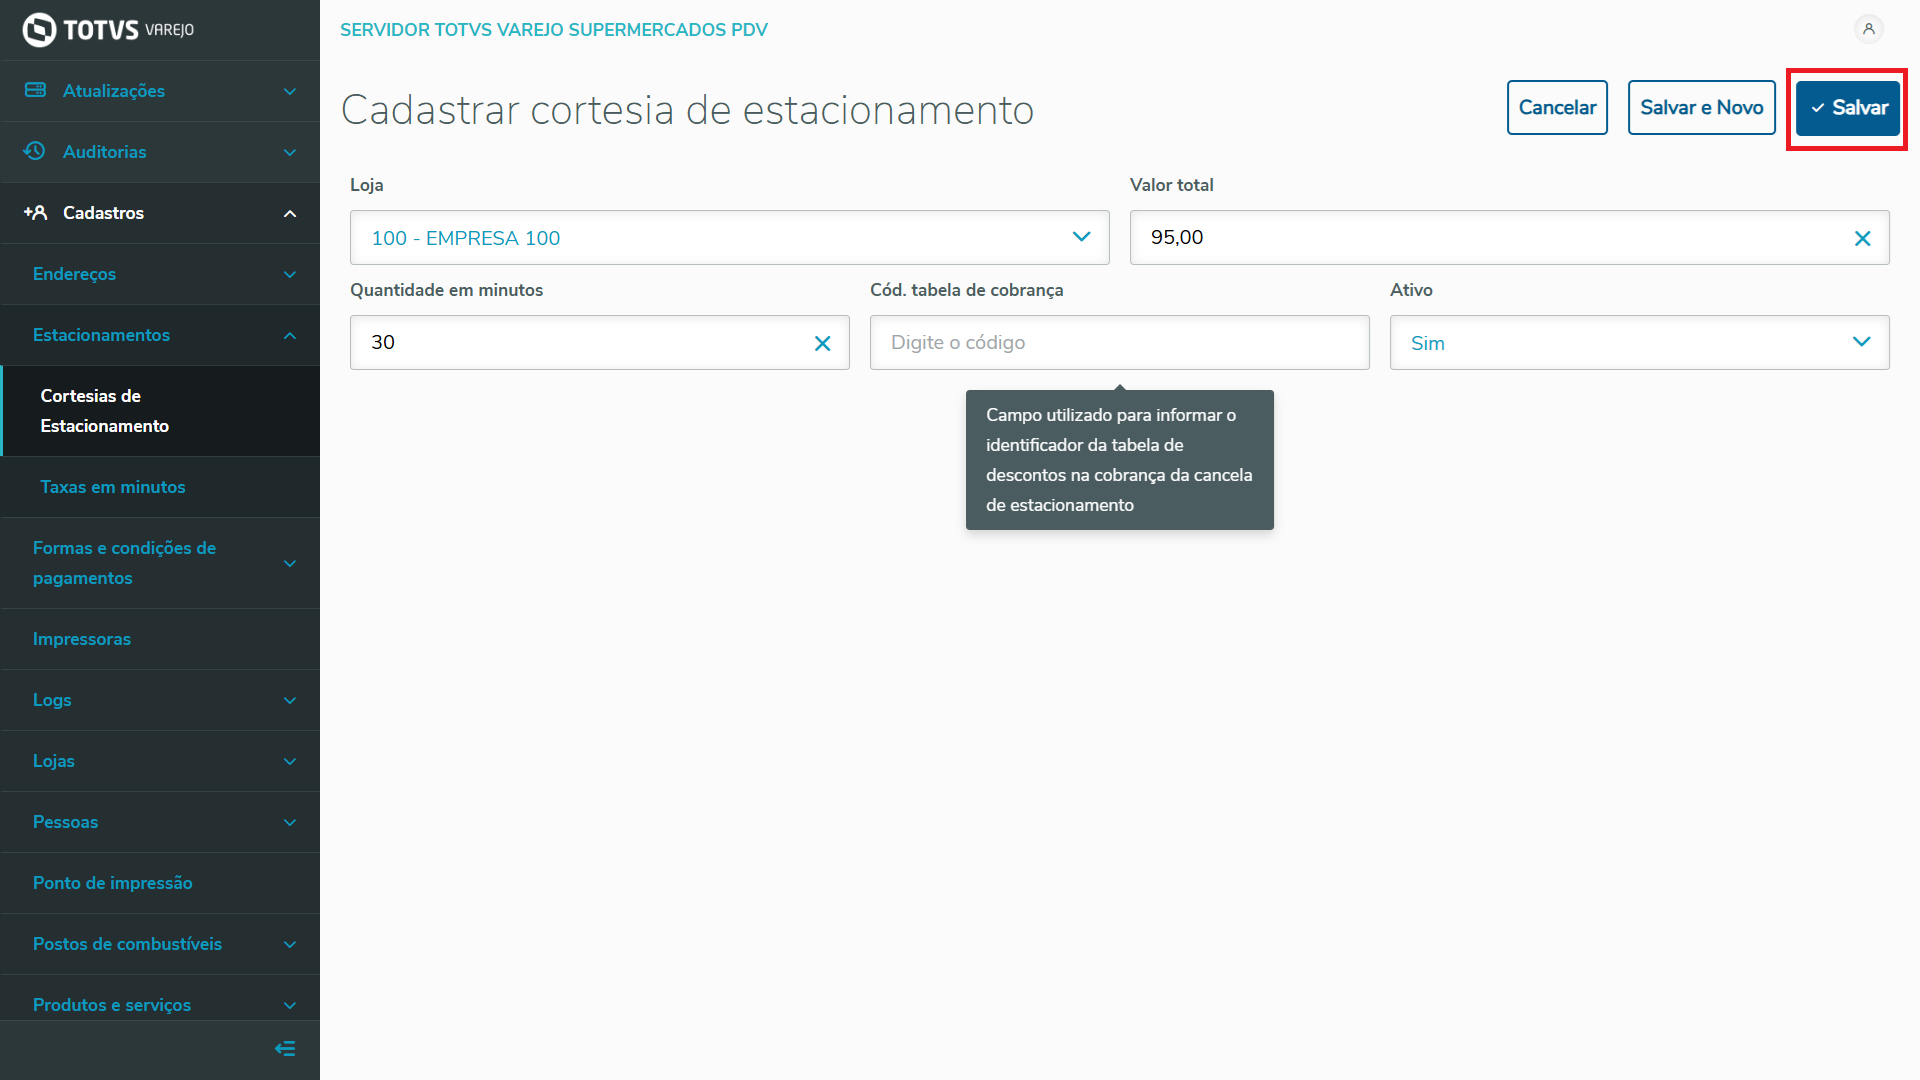Open Taxas em minutos menu item
Screen dimensions: 1920x1080
click(112, 487)
